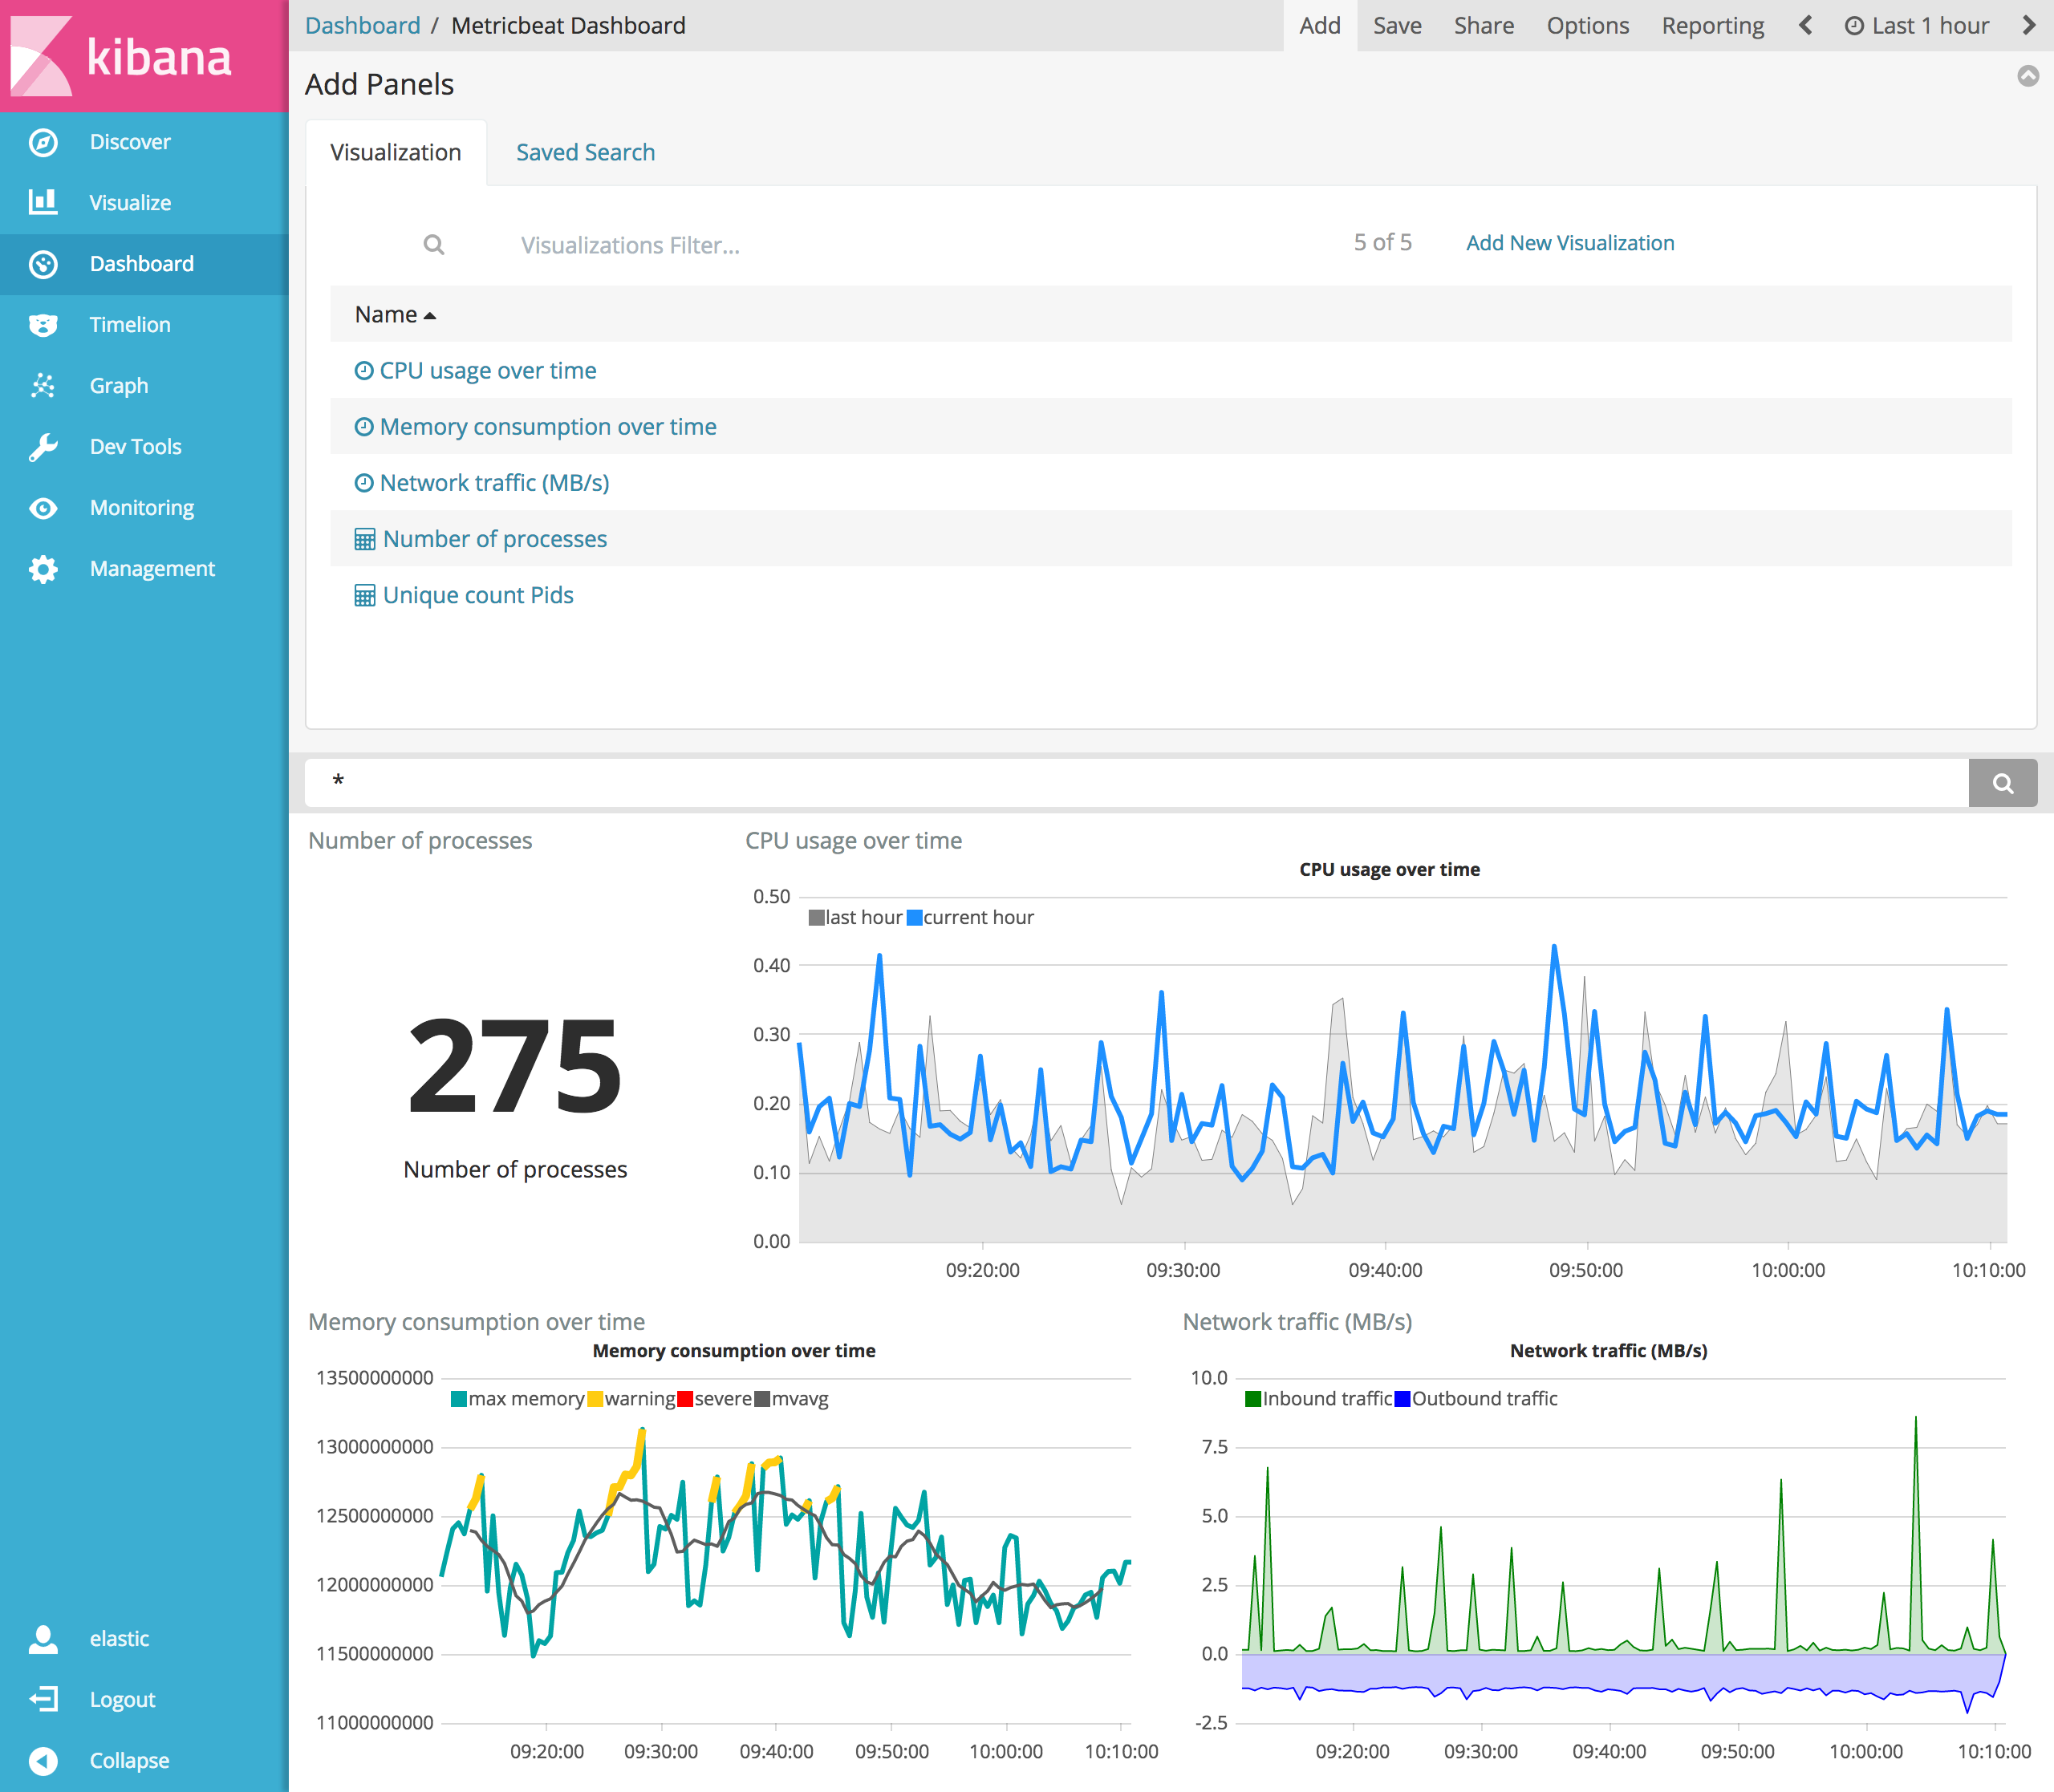Open Discover from the sidebar
The height and width of the screenshot is (1792, 2054).
[129, 142]
